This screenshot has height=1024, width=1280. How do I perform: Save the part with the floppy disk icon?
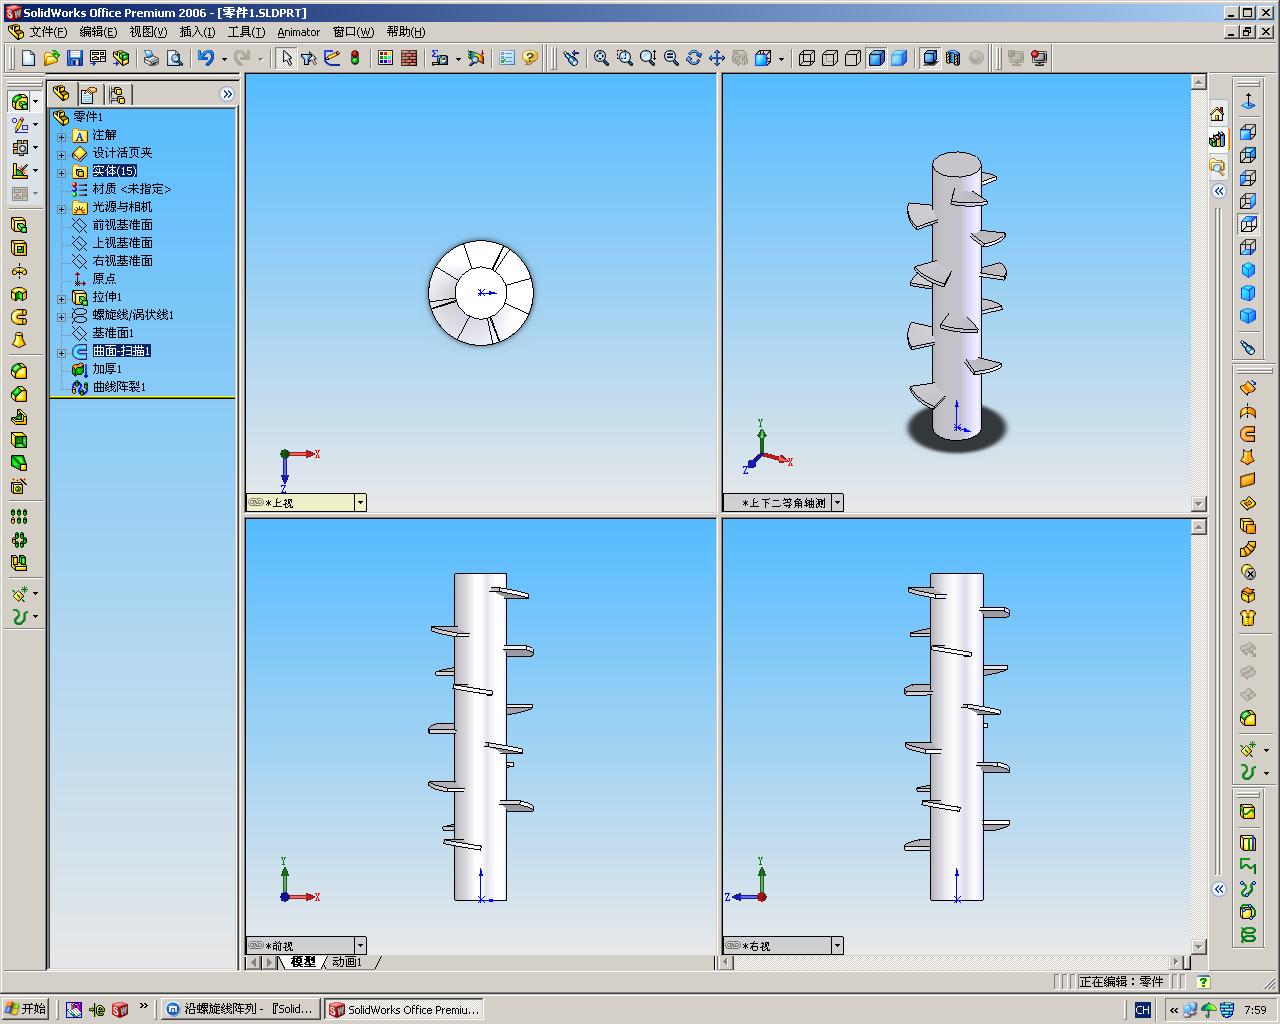coord(75,58)
